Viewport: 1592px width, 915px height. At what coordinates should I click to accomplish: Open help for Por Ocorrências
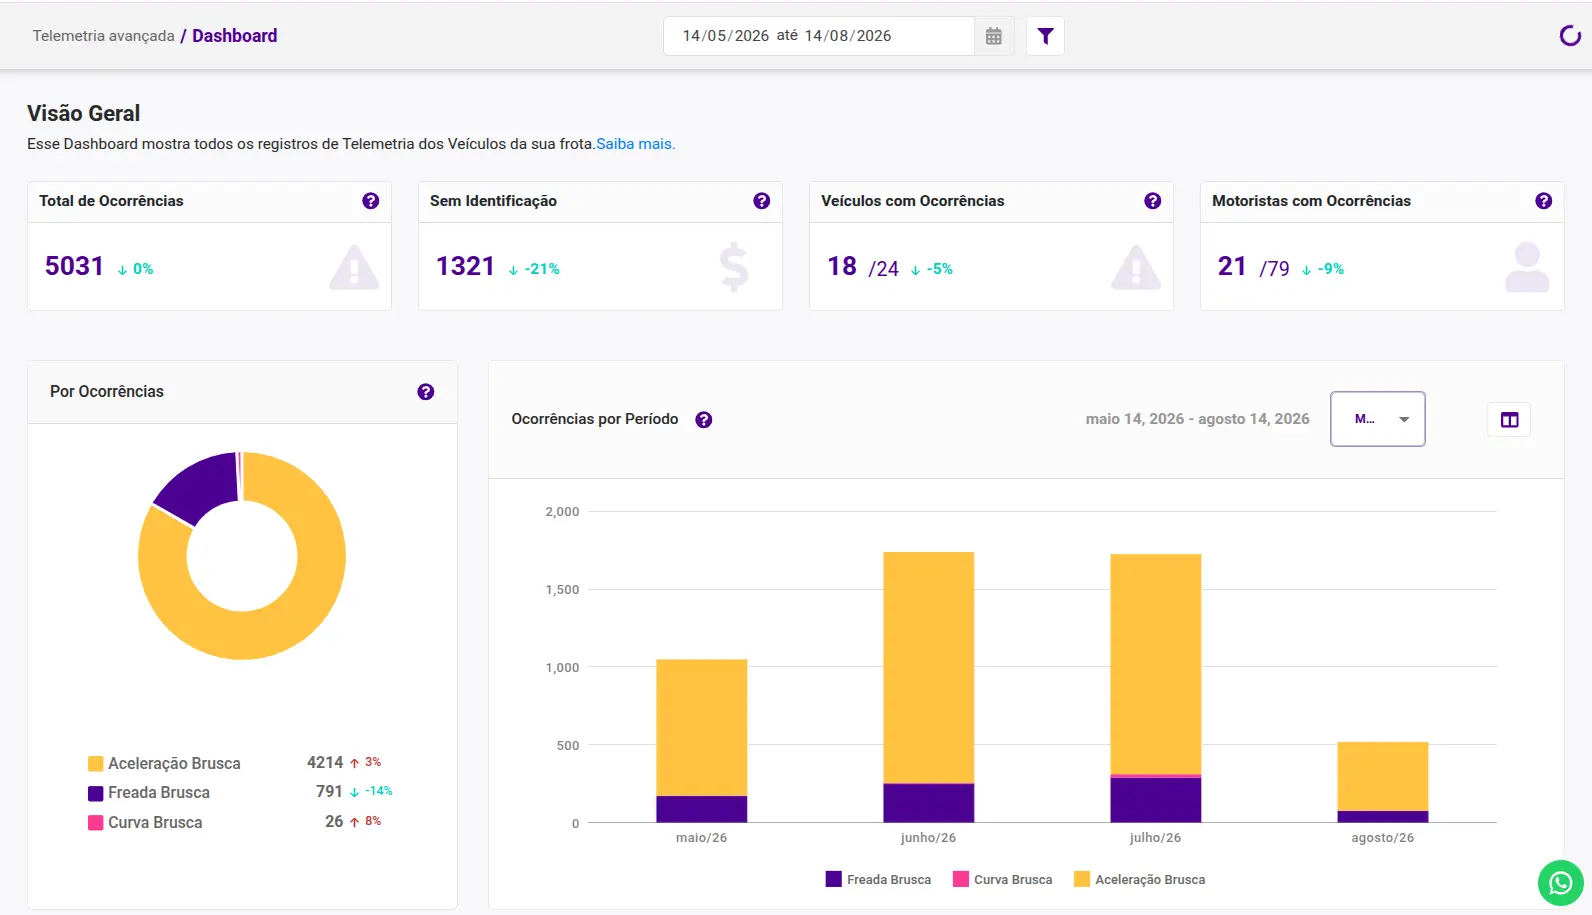click(426, 392)
